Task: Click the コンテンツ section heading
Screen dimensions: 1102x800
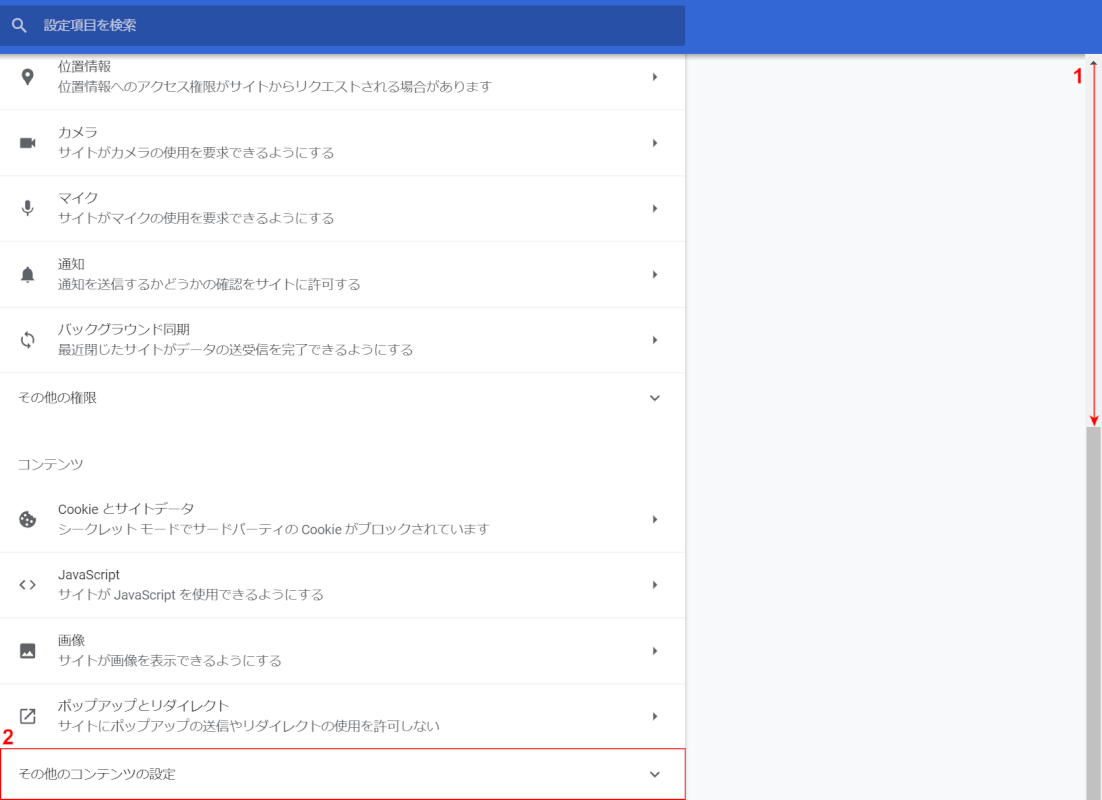Action: click(51, 465)
